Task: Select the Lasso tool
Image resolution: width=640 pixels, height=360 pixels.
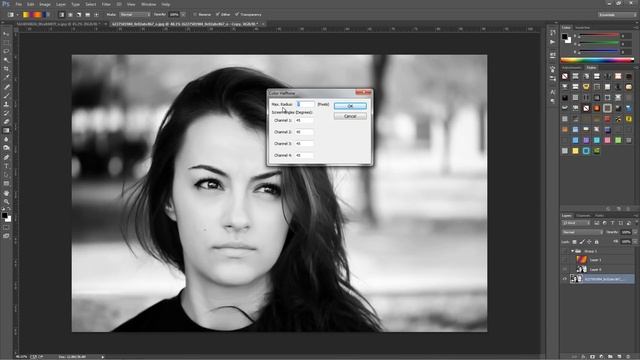Action: (6, 51)
